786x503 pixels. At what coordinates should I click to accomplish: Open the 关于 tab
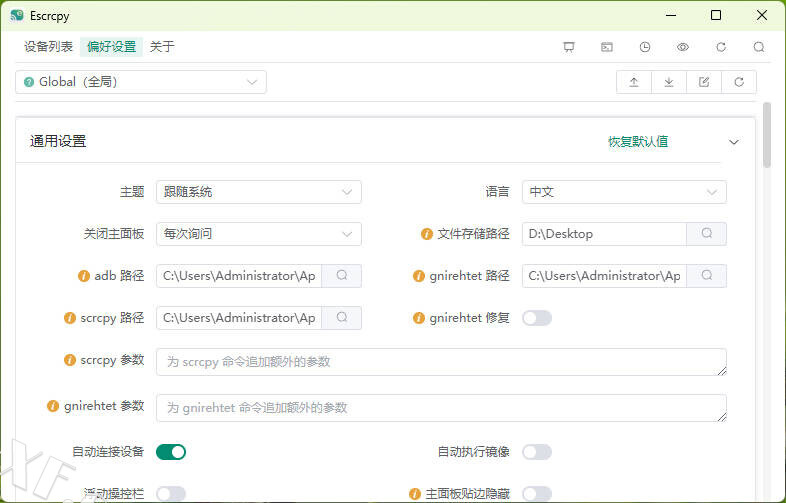pos(162,47)
